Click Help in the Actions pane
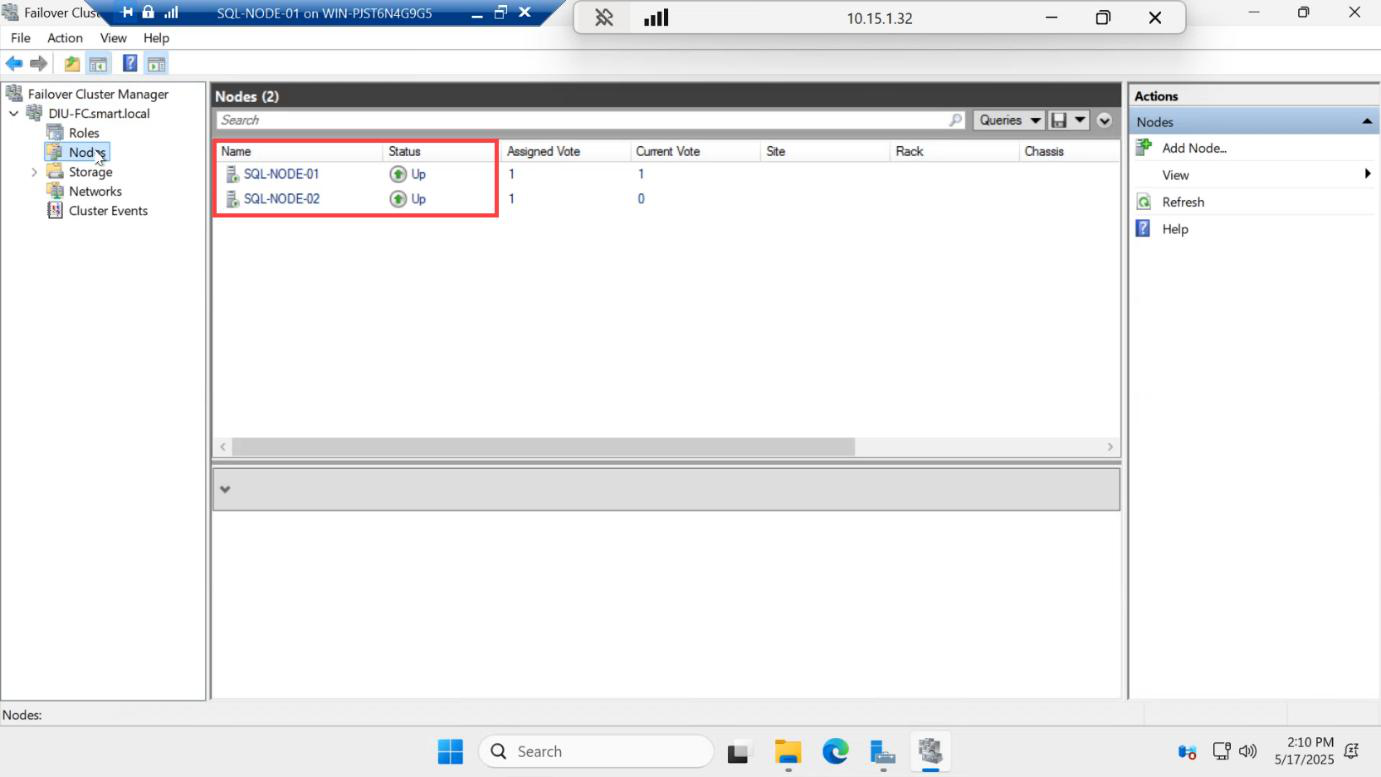The width and height of the screenshot is (1381, 777). [1175, 229]
